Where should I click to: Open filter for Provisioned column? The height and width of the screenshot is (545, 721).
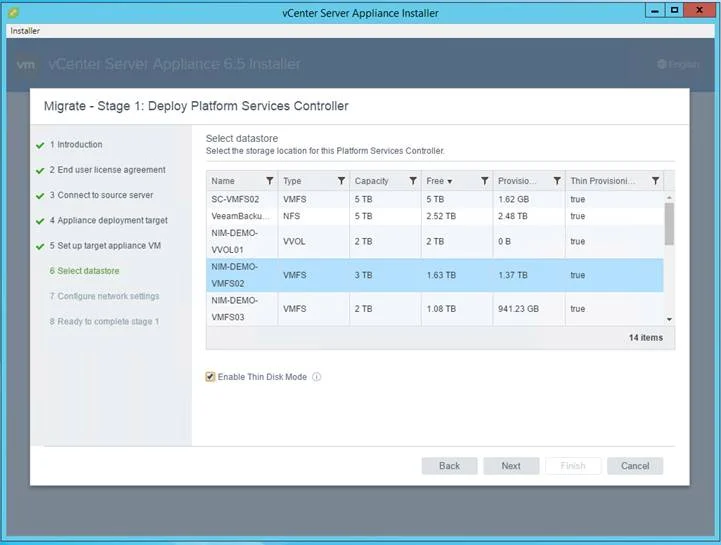[x=557, y=181]
